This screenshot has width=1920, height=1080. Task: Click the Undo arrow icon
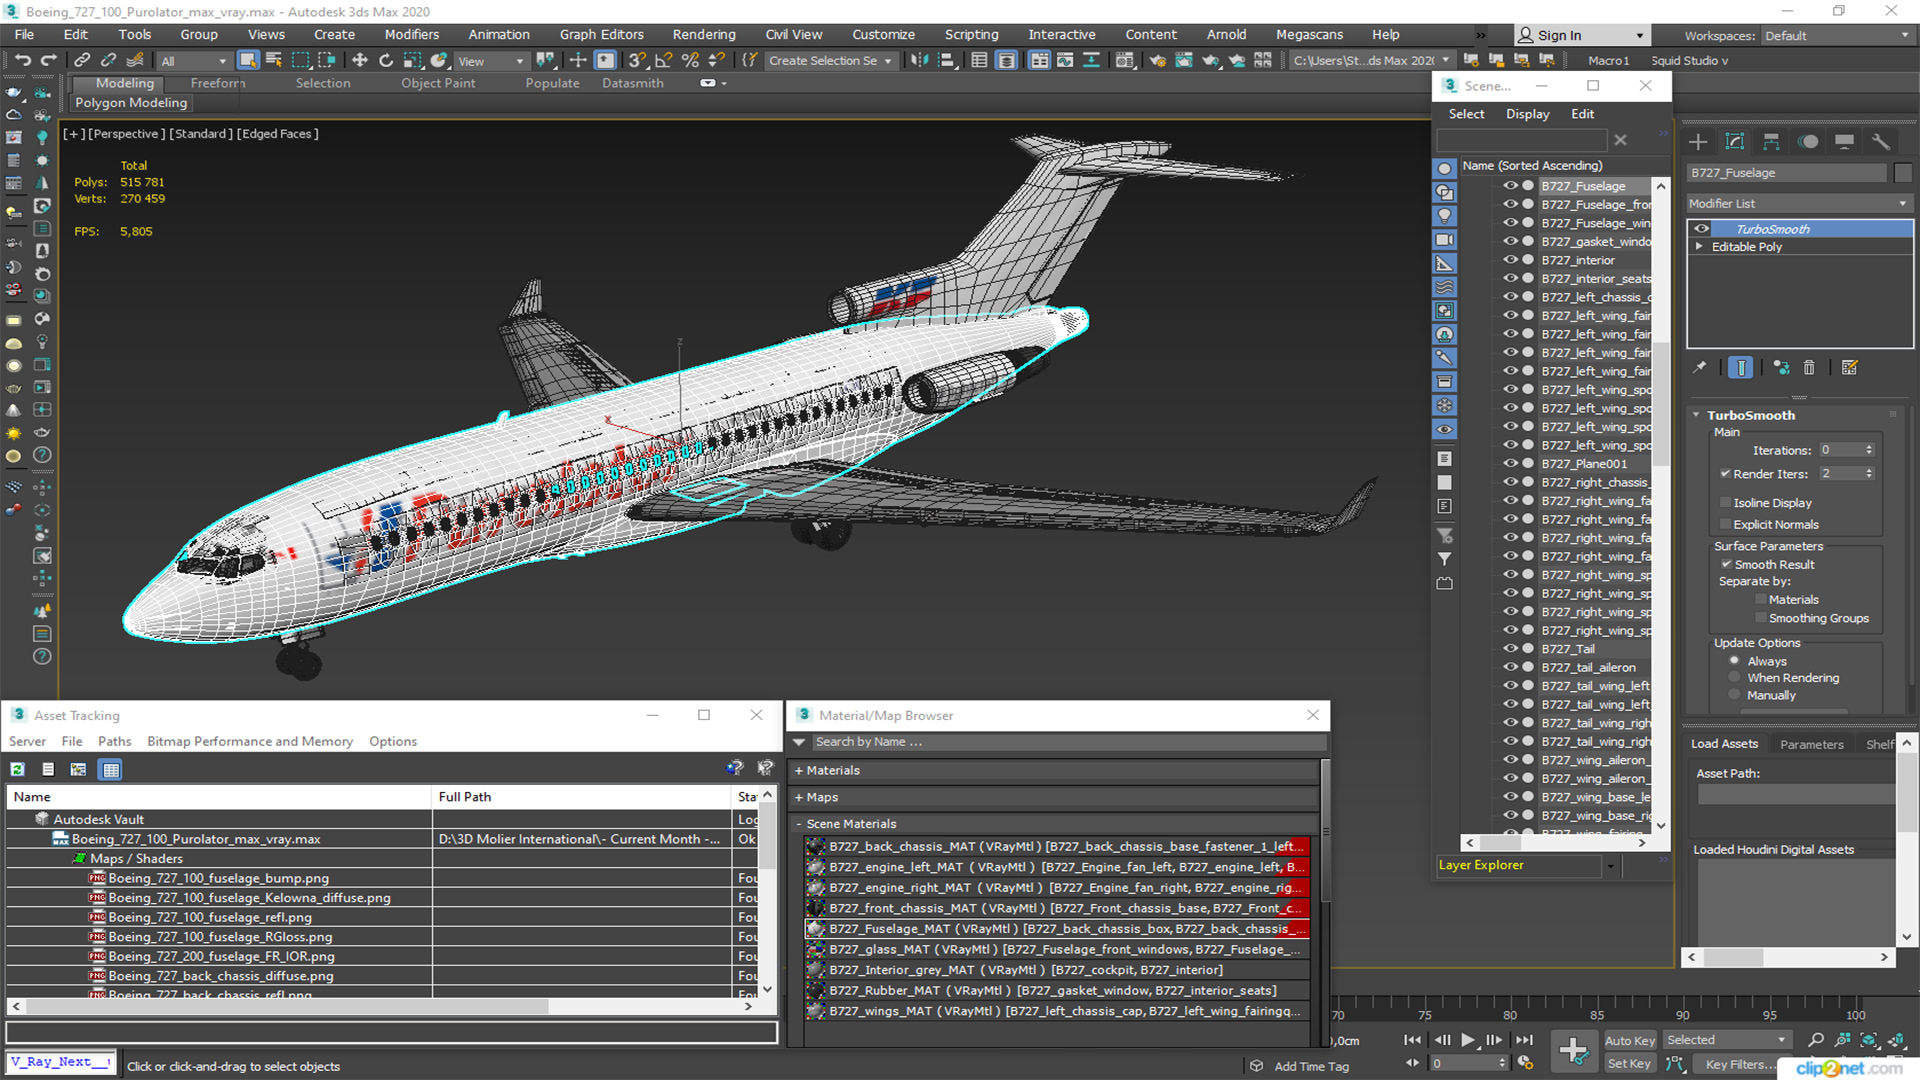22,61
